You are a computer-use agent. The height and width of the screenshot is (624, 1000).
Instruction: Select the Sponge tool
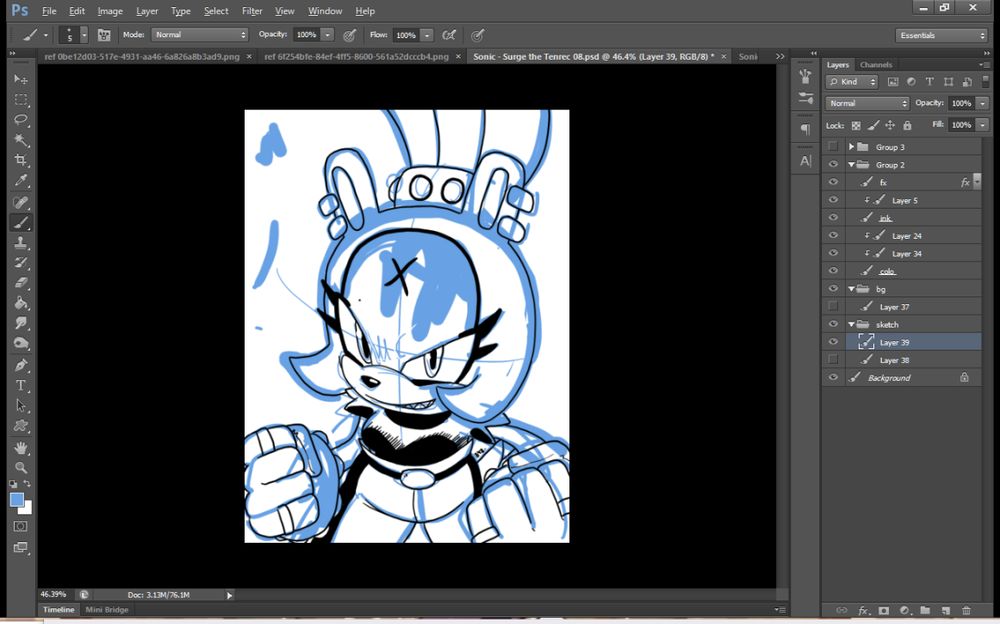[21, 343]
